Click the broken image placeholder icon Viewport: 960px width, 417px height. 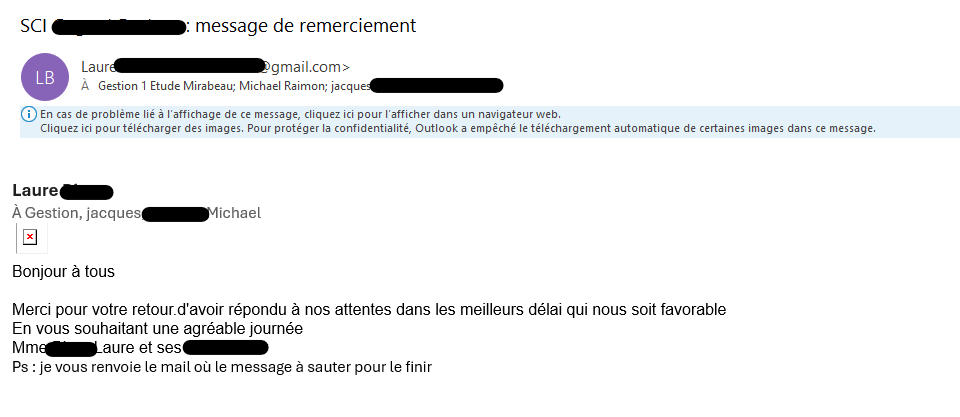tap(30, 237)
